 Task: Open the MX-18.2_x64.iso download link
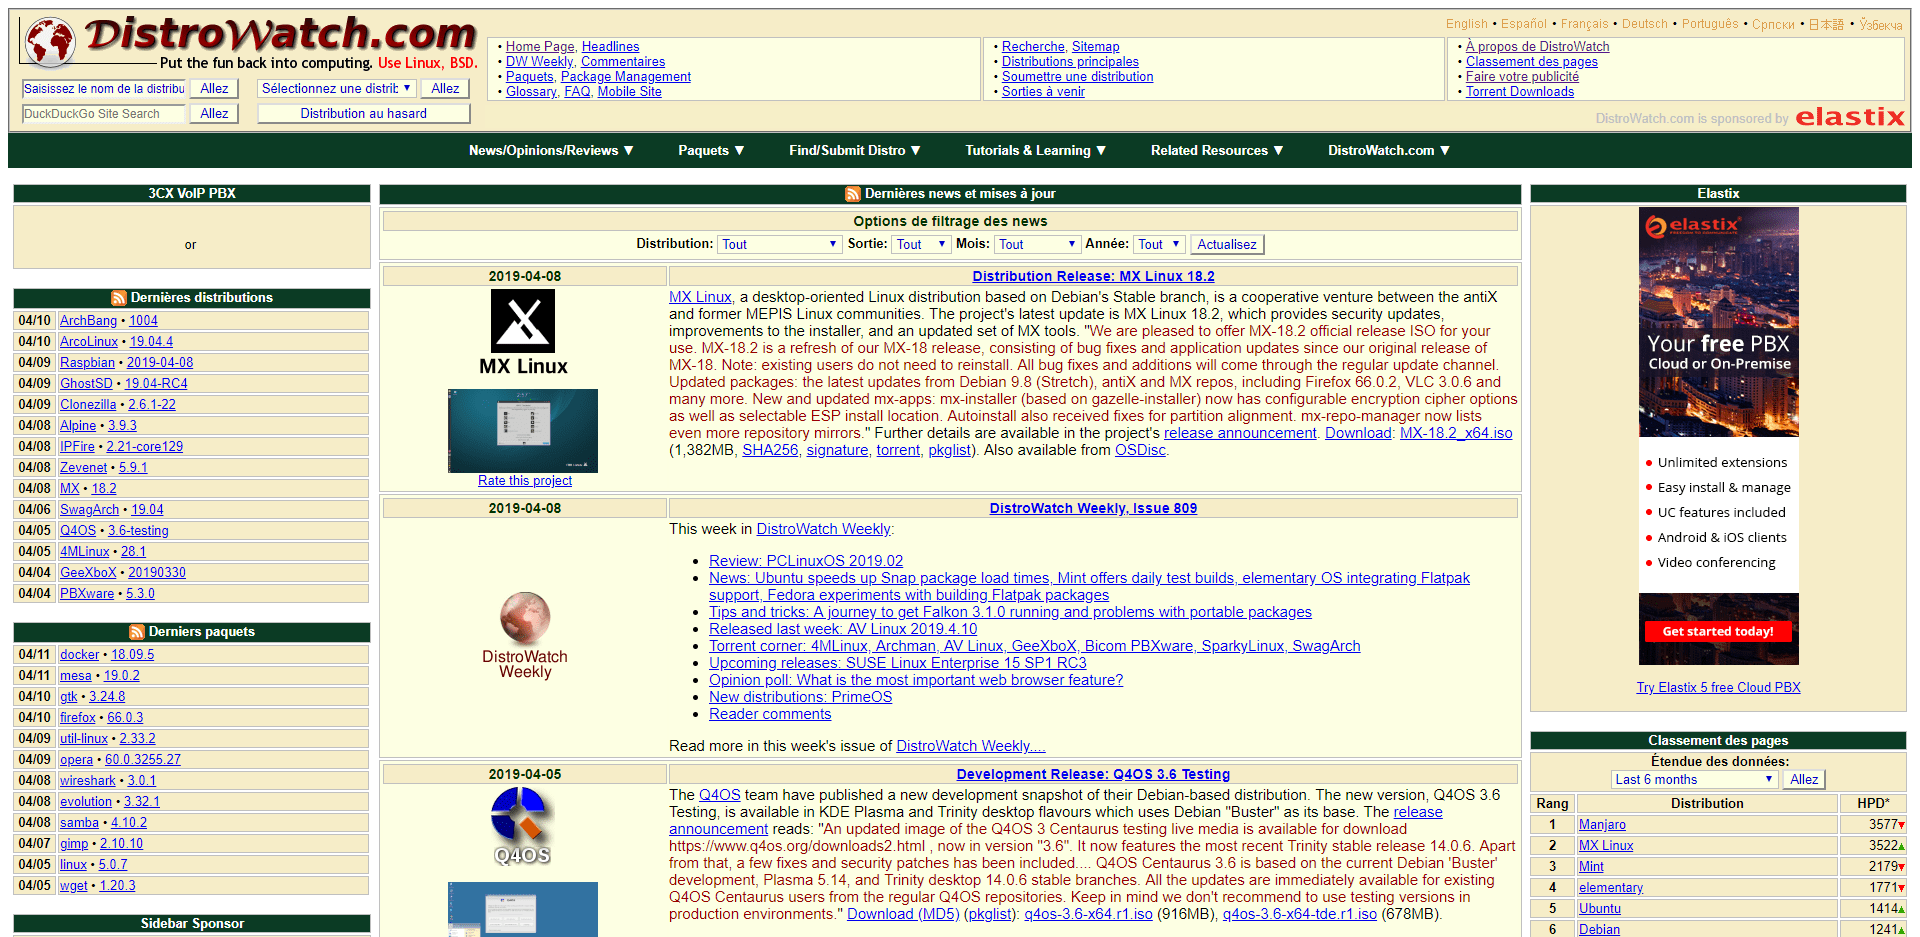(x=1456, y=433)
